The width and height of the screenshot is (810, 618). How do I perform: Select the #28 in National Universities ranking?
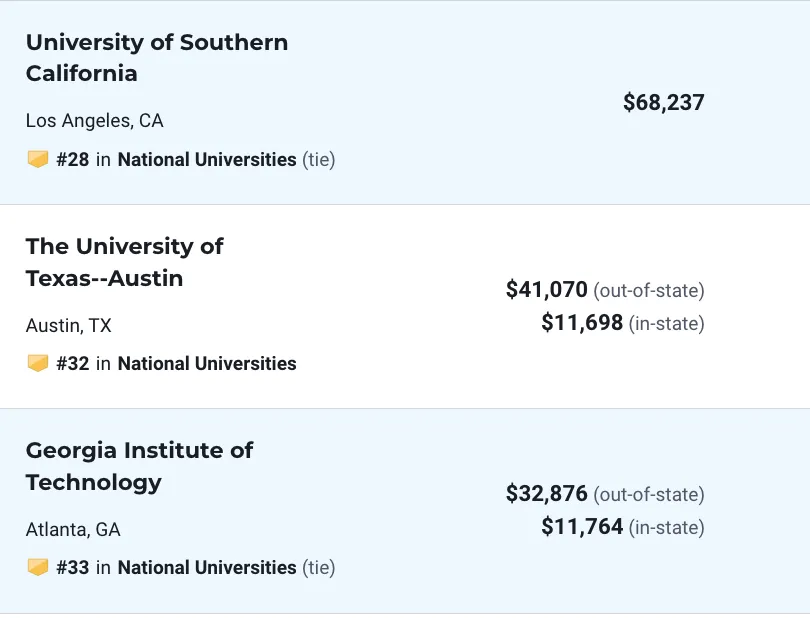coord(176,159)
